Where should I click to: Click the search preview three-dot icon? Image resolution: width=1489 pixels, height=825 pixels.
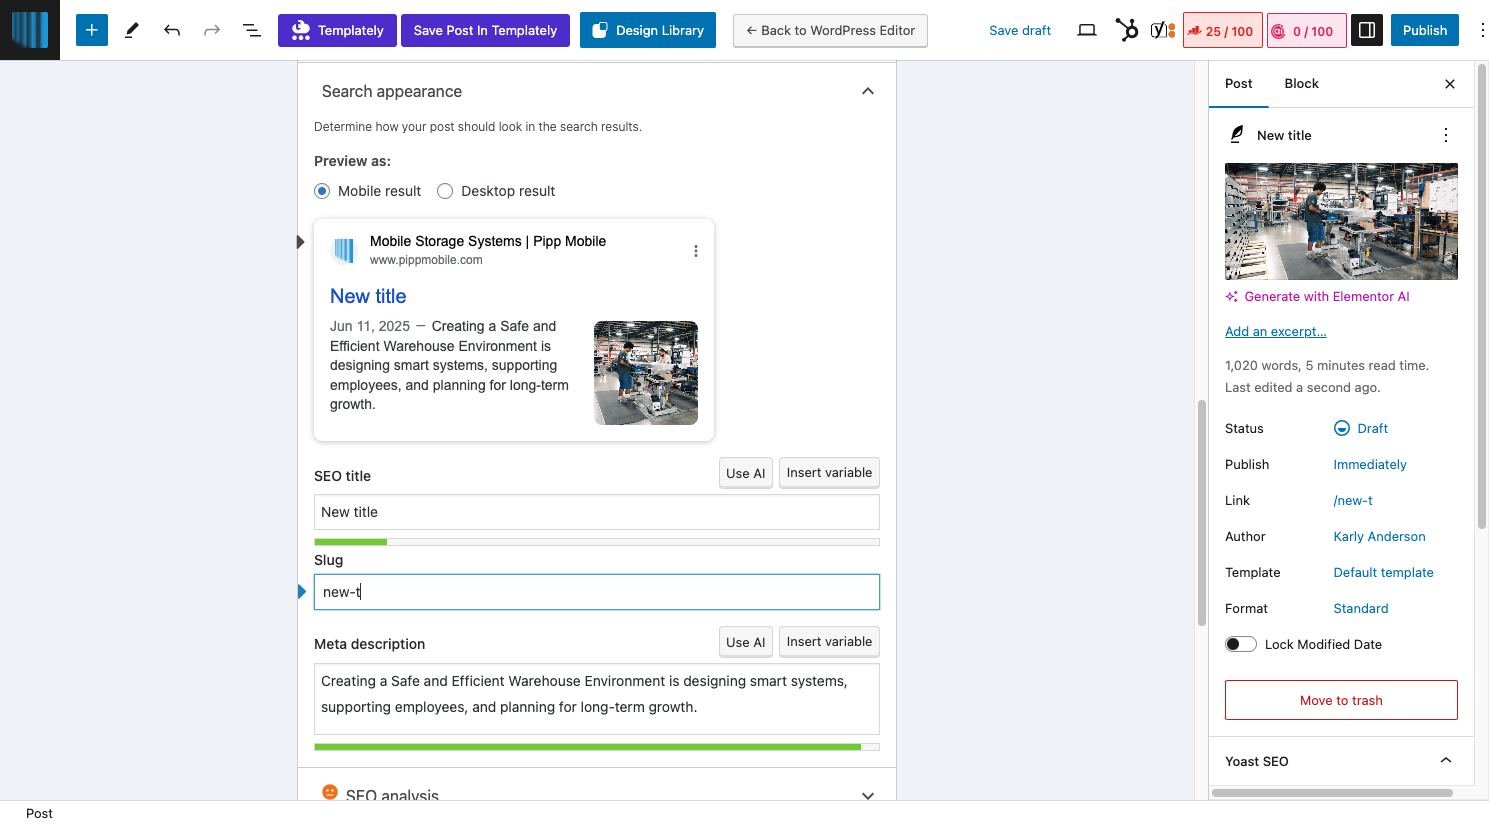pyautogui.click(x=696, y=251)
